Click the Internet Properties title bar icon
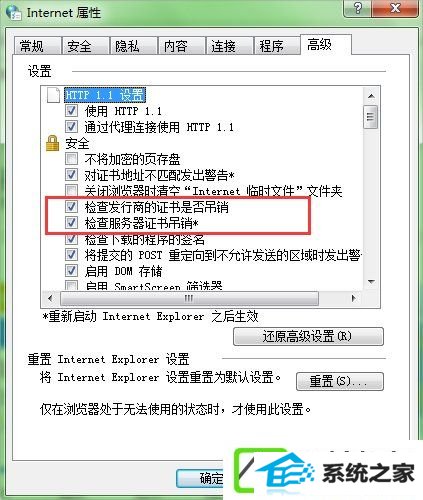423x500 pixels. point(14,13)
